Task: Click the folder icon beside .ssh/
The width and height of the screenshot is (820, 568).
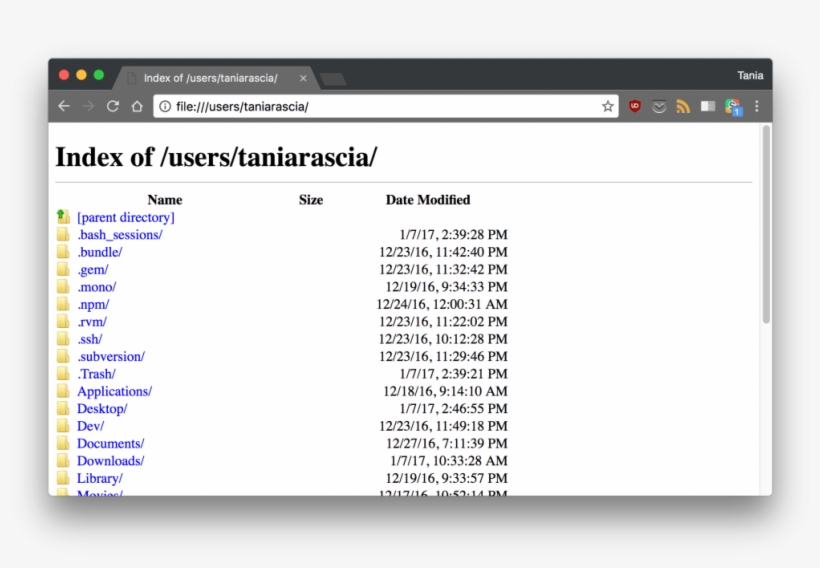Action: 63,338
